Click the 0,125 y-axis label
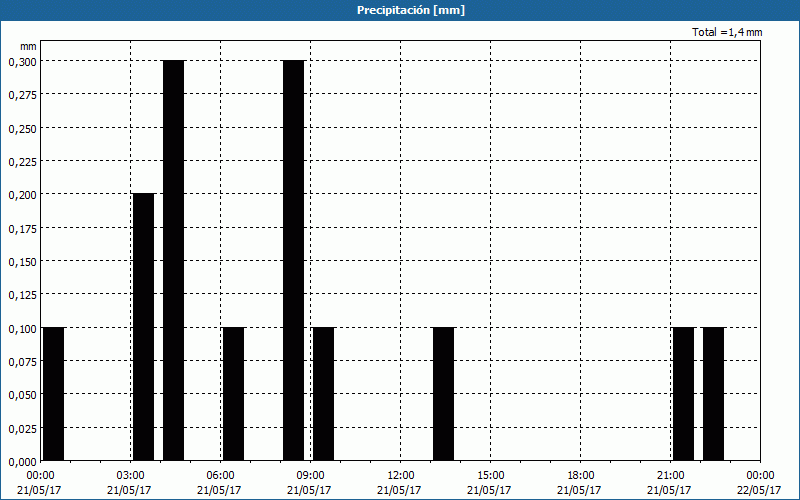Viewport: 800px width, 500px height. click(x=22, y=295)
